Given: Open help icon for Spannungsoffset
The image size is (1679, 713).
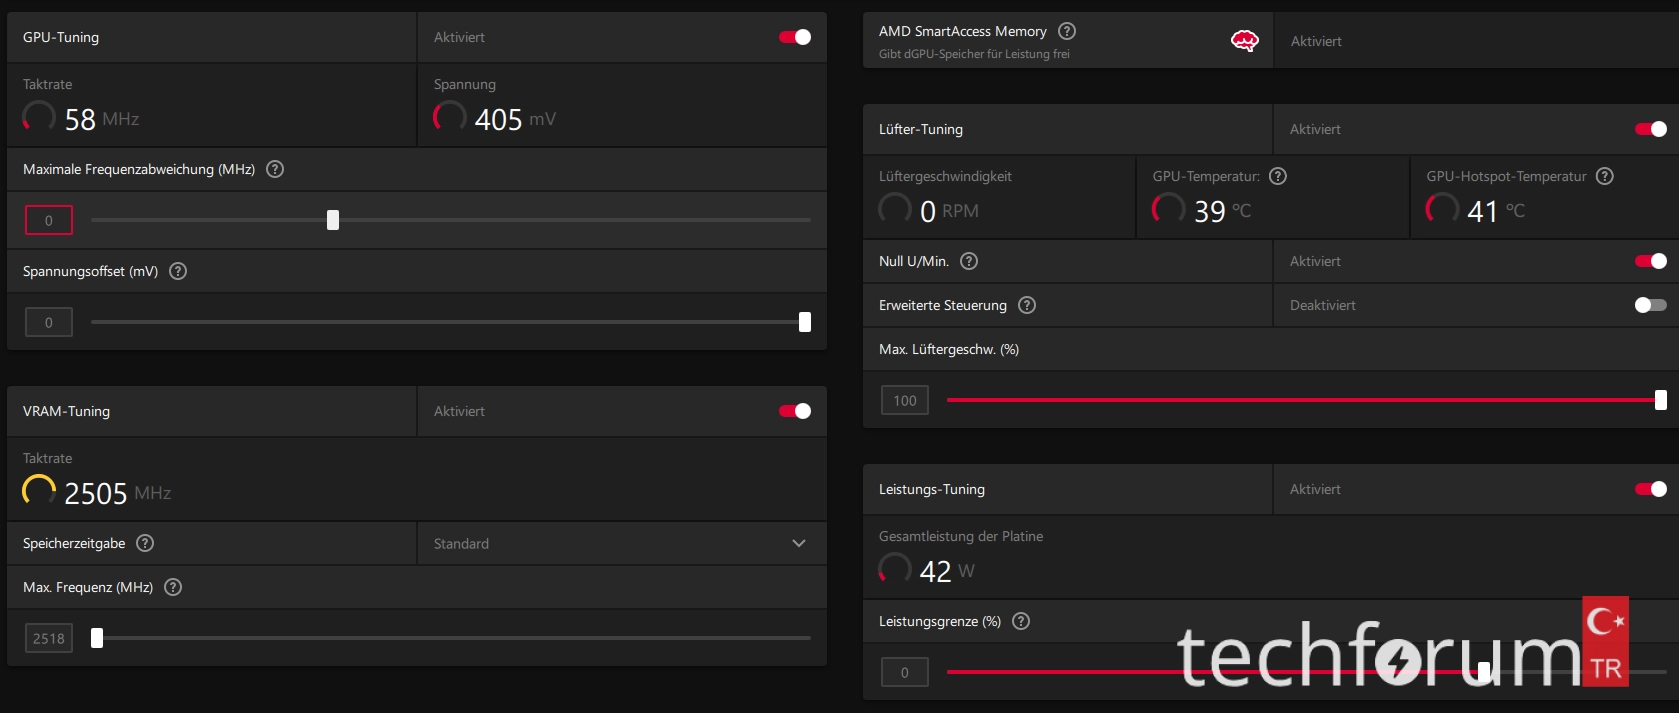Looking at the screenshot, I should 178,271.
